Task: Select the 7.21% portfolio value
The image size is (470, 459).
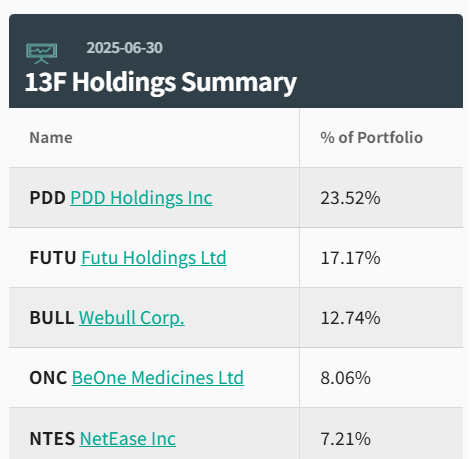Action: coord(345,439)
